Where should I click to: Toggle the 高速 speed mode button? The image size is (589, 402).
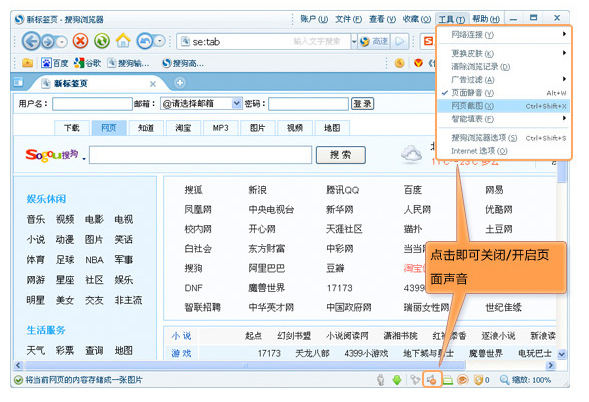click(374, 41)
